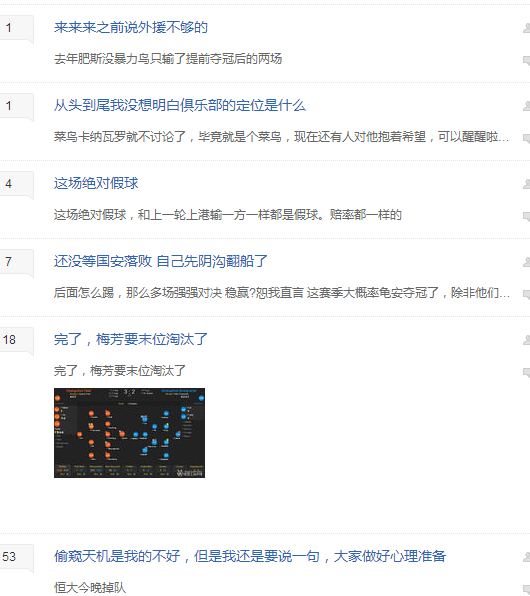Open thread 来来来之前说外援不够的
This screenshot has width=530, height=596.
(x=131, y=27)
